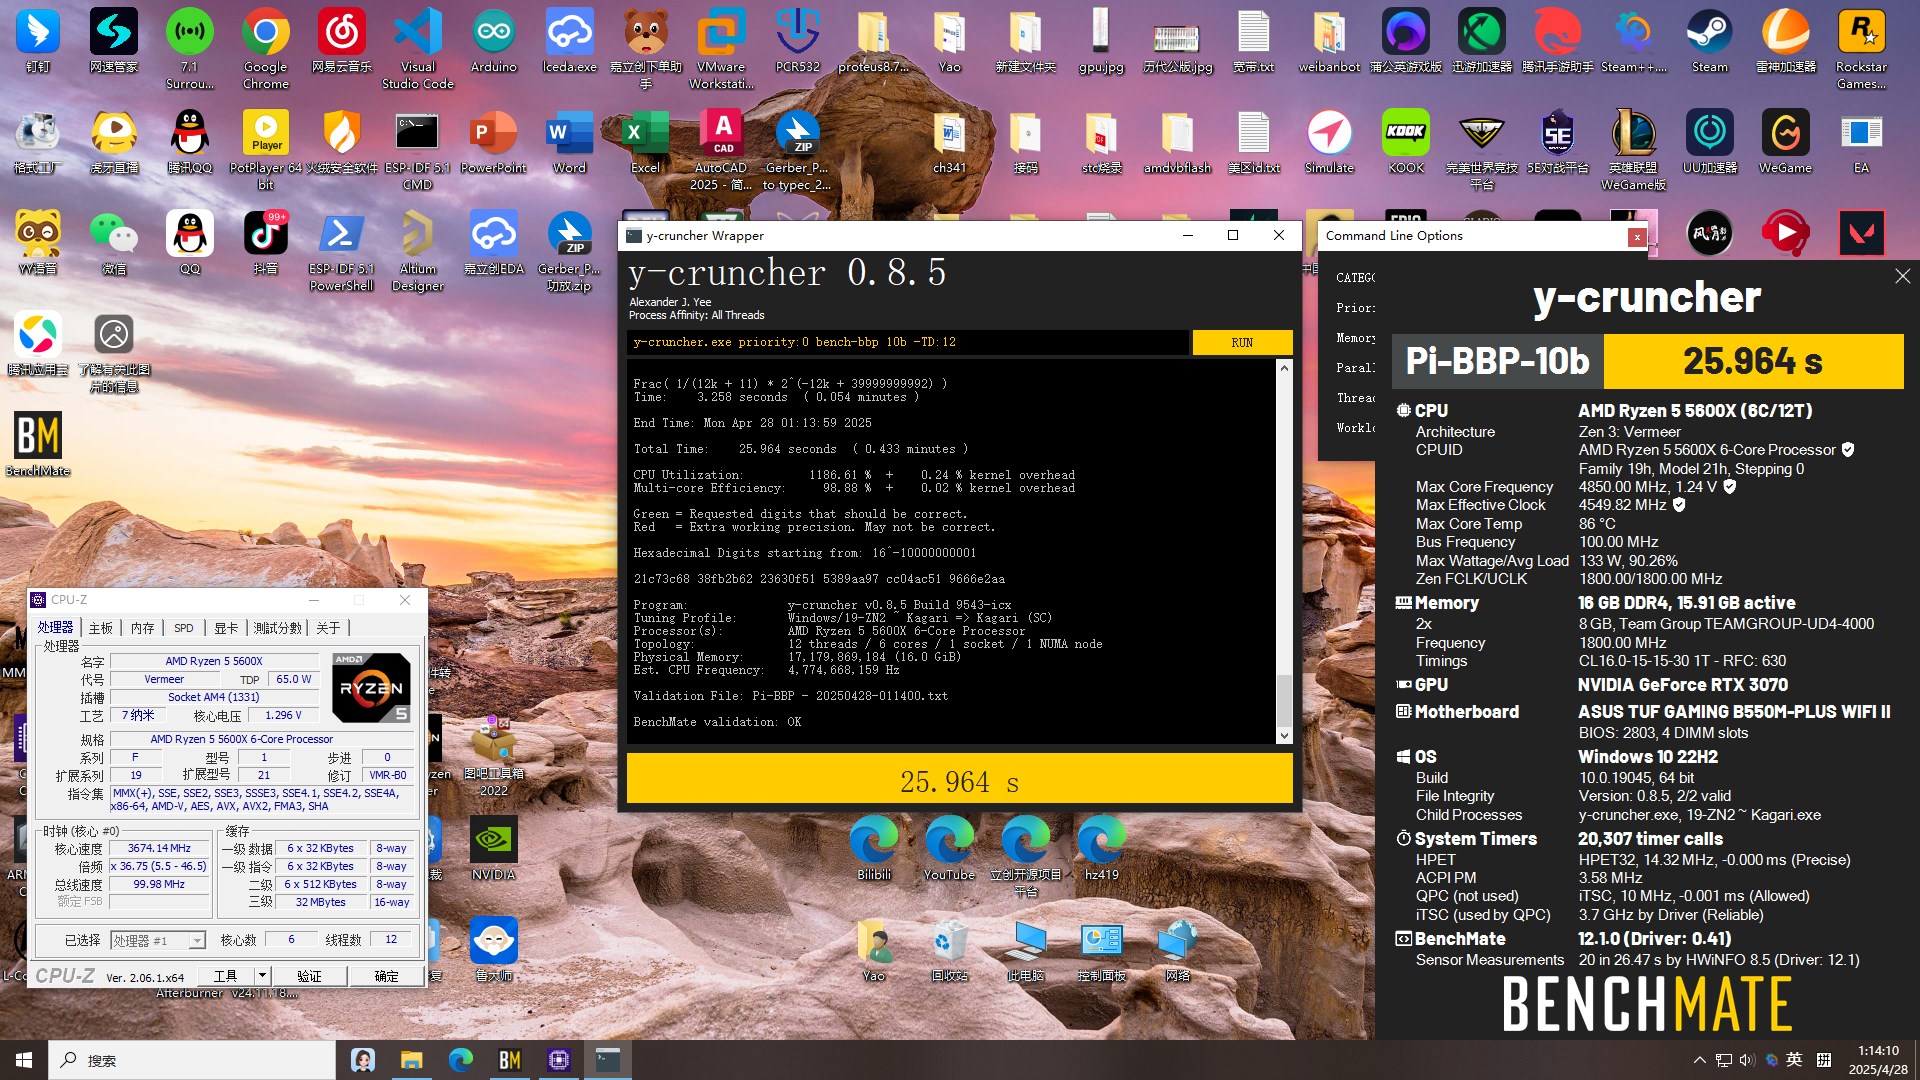Open the EA desktop icon
Image resolution: width=1920 pixels, height=1080 pixels.
[1861, 142]
